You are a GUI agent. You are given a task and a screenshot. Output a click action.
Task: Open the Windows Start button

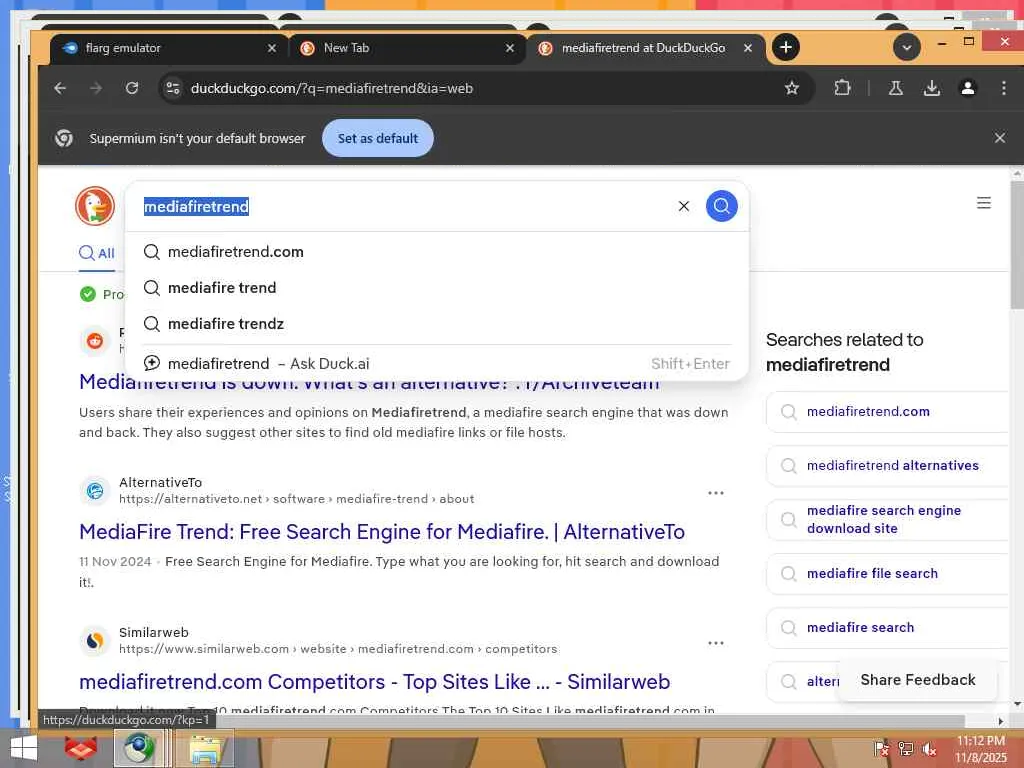(24, 748)
